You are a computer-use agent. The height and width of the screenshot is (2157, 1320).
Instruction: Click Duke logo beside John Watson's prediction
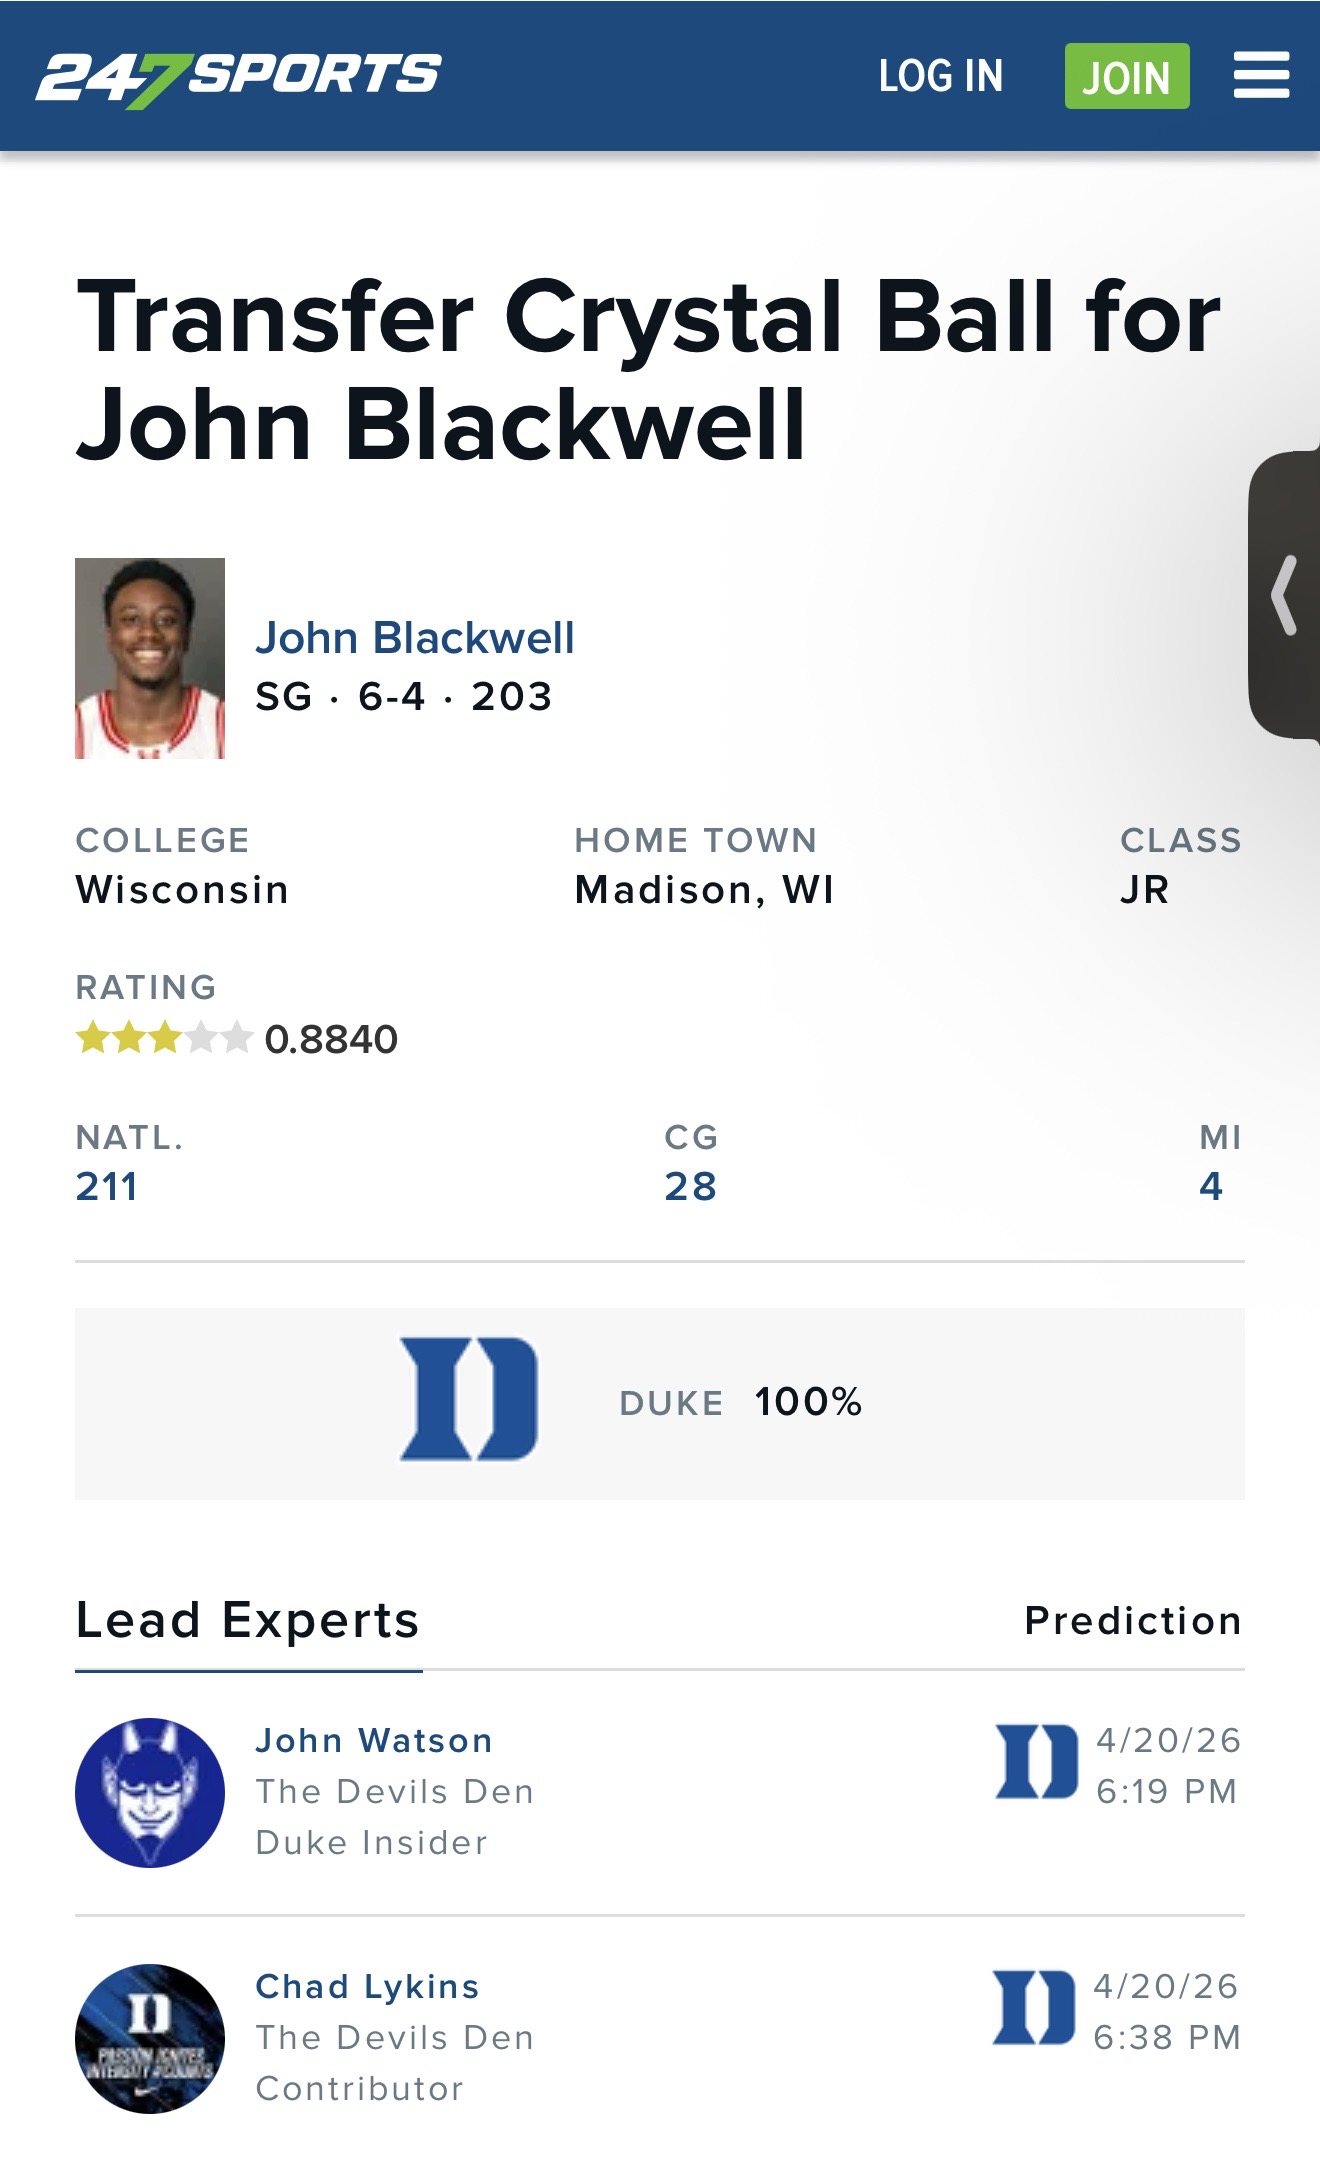1037,1762
